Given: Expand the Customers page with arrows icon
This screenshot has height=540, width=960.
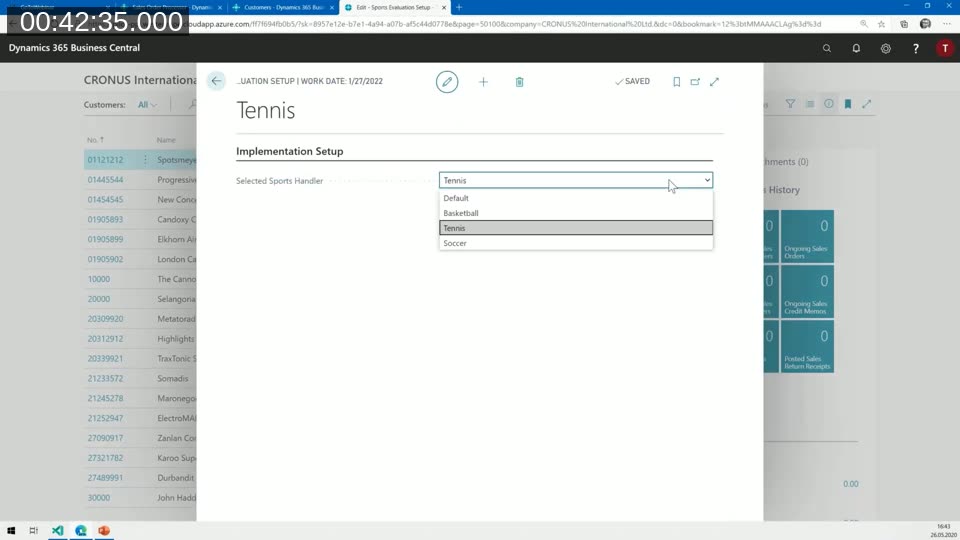Looking at the screenshot, I should point(866,104).
